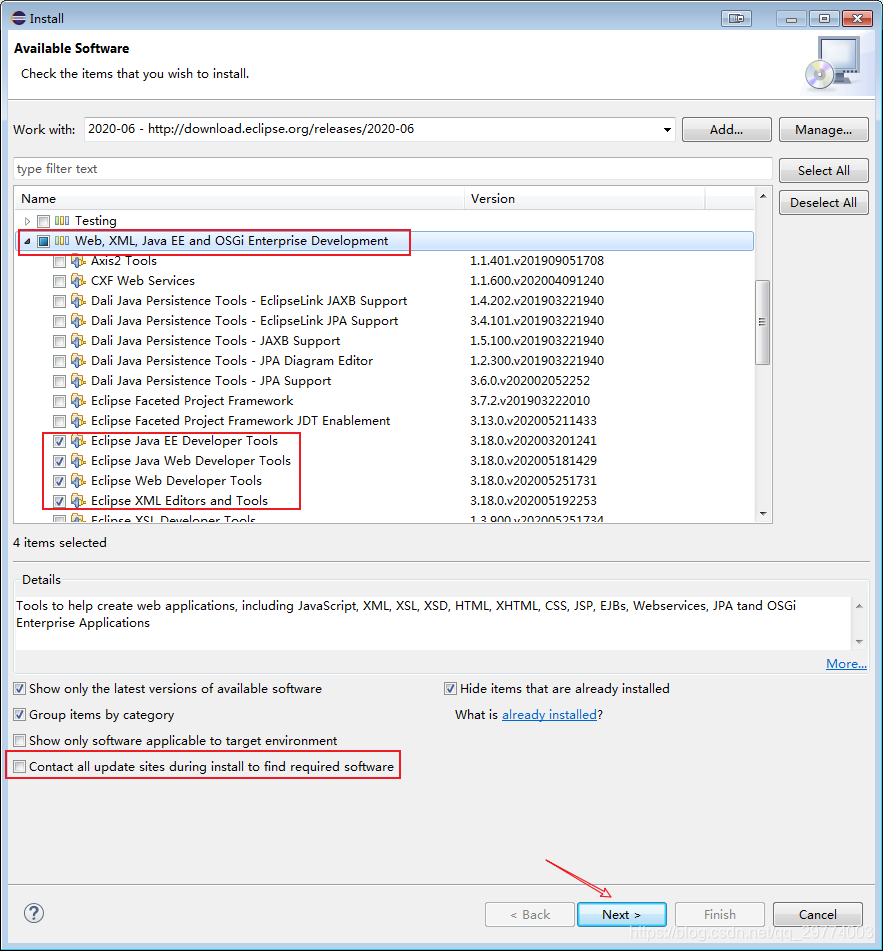Click the type filter text field
This screenshot has width=883, height=951.
(393, 169)
